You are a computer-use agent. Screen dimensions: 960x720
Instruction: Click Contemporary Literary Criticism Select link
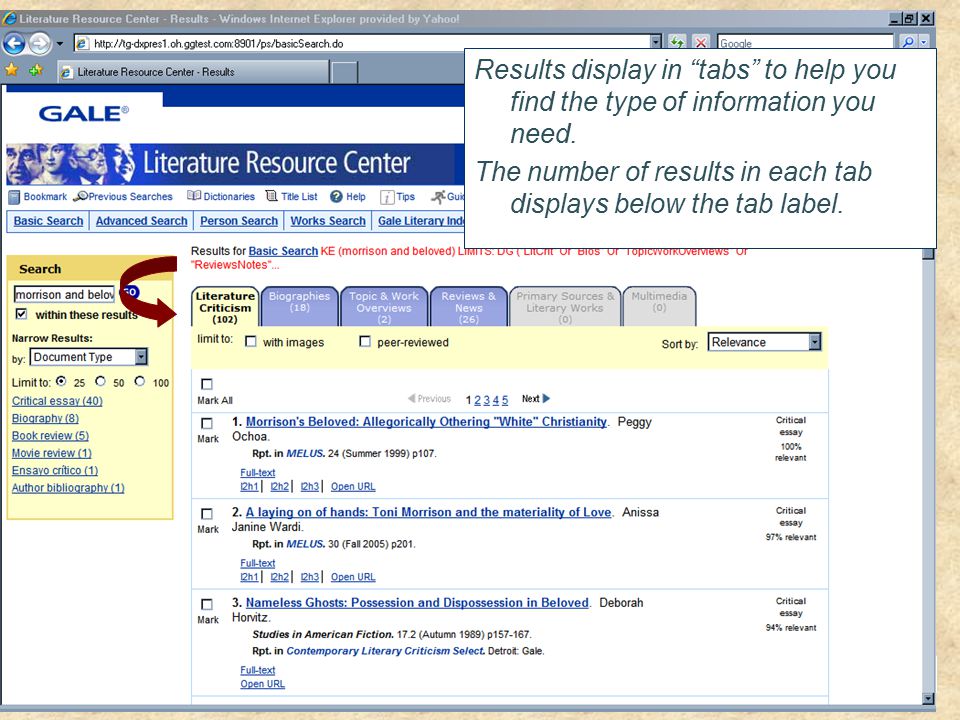(386, 651)
